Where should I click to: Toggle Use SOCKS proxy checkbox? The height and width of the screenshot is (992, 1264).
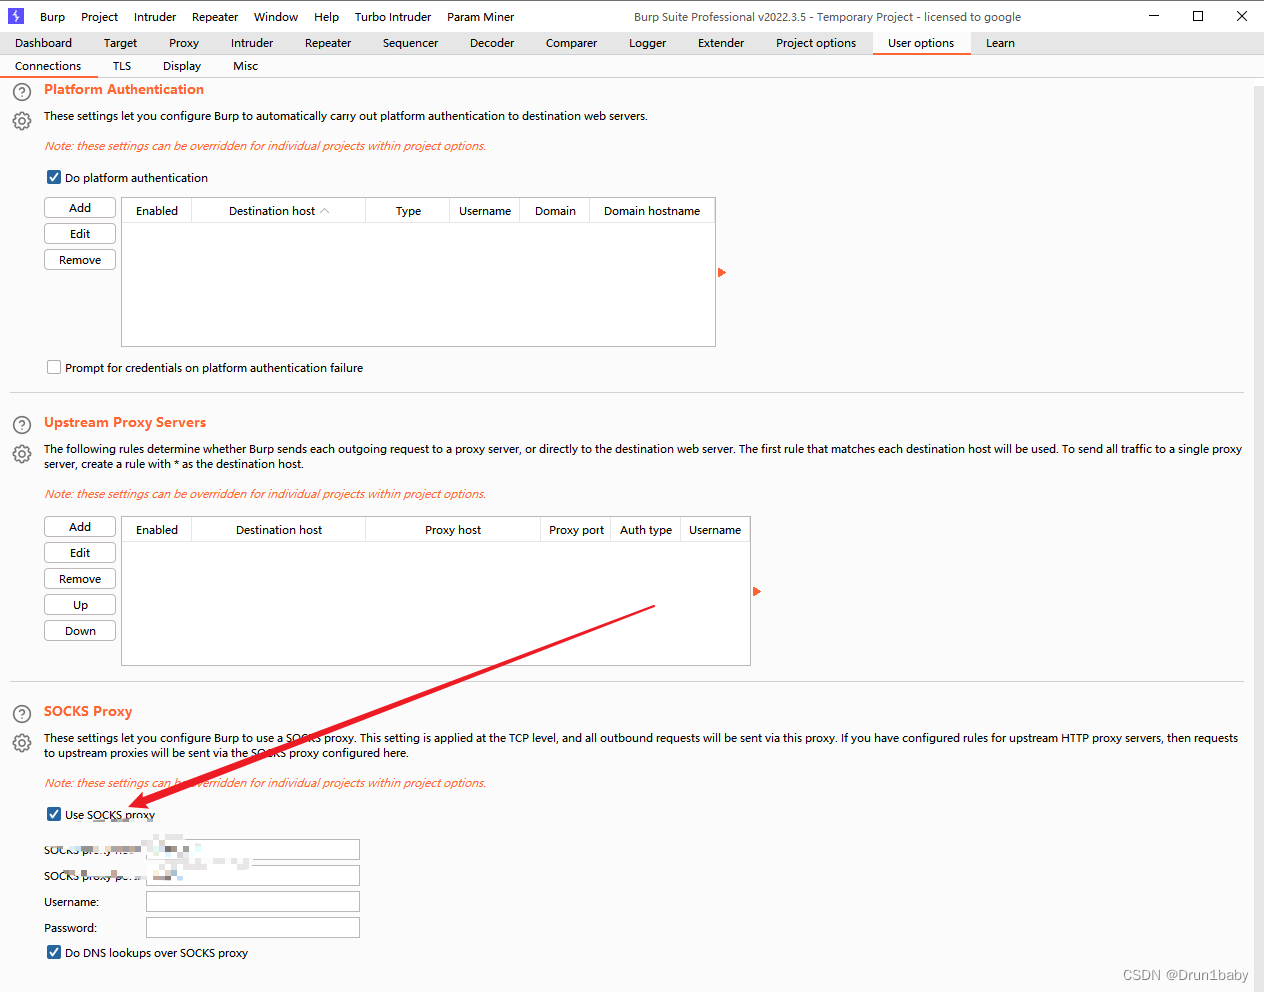pos(54,814)
